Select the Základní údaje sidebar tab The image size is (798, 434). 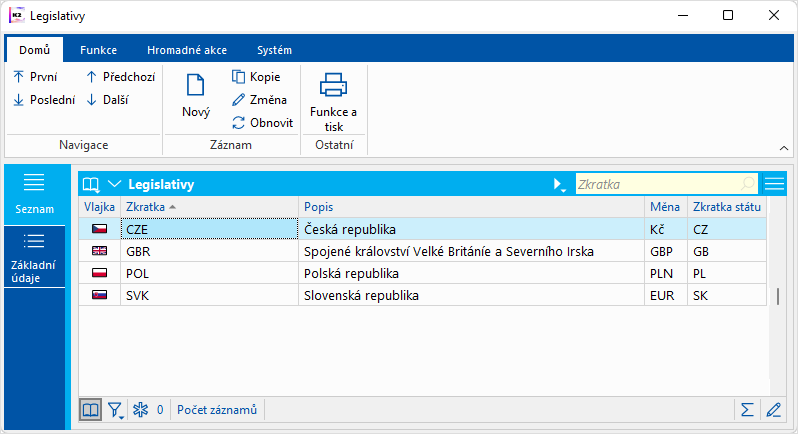tap(34, 257)
